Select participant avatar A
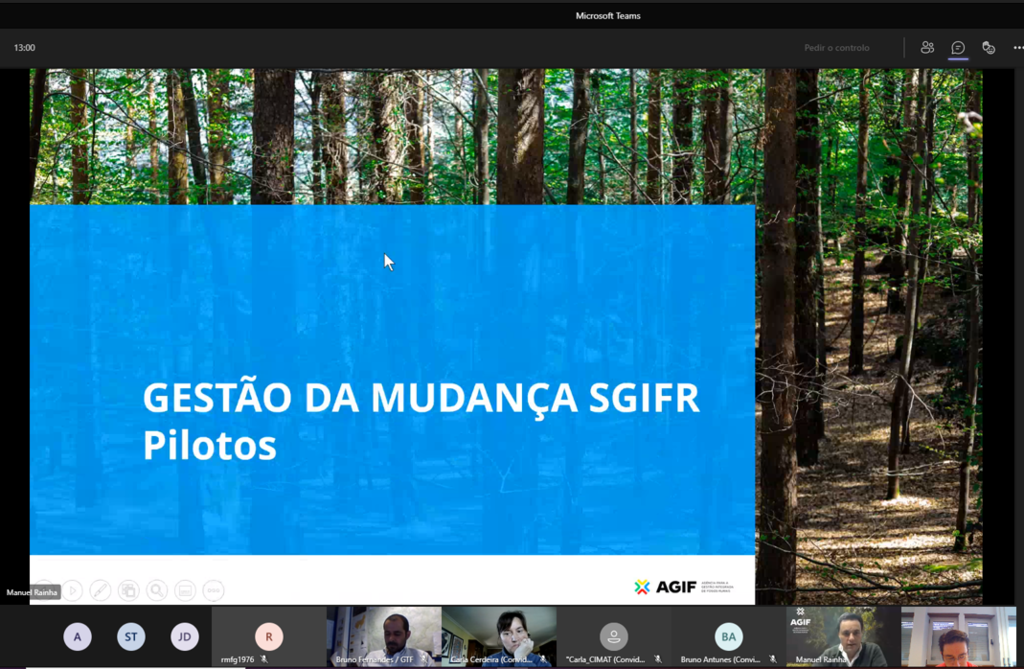 tap(77, 637)
